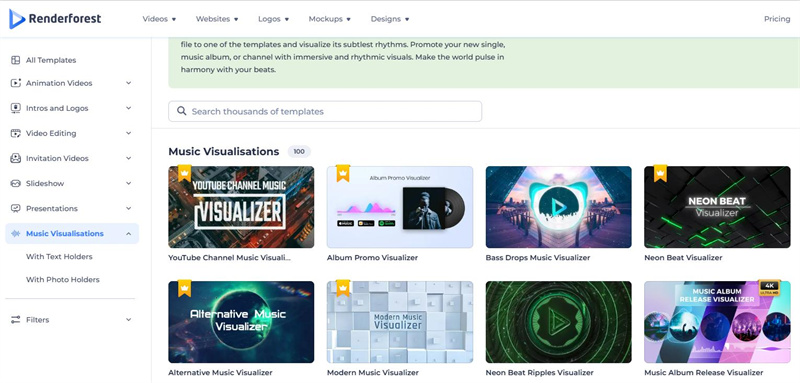Expand the Intros and Logos chevron

pos(129,108)
